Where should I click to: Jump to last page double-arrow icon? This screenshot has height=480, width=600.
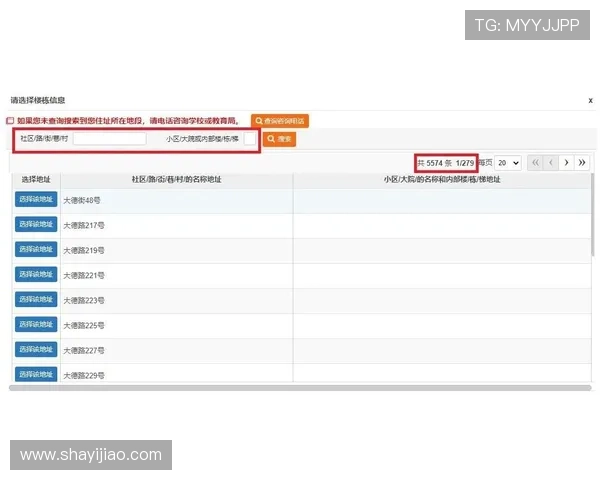[x=582, y=163]
